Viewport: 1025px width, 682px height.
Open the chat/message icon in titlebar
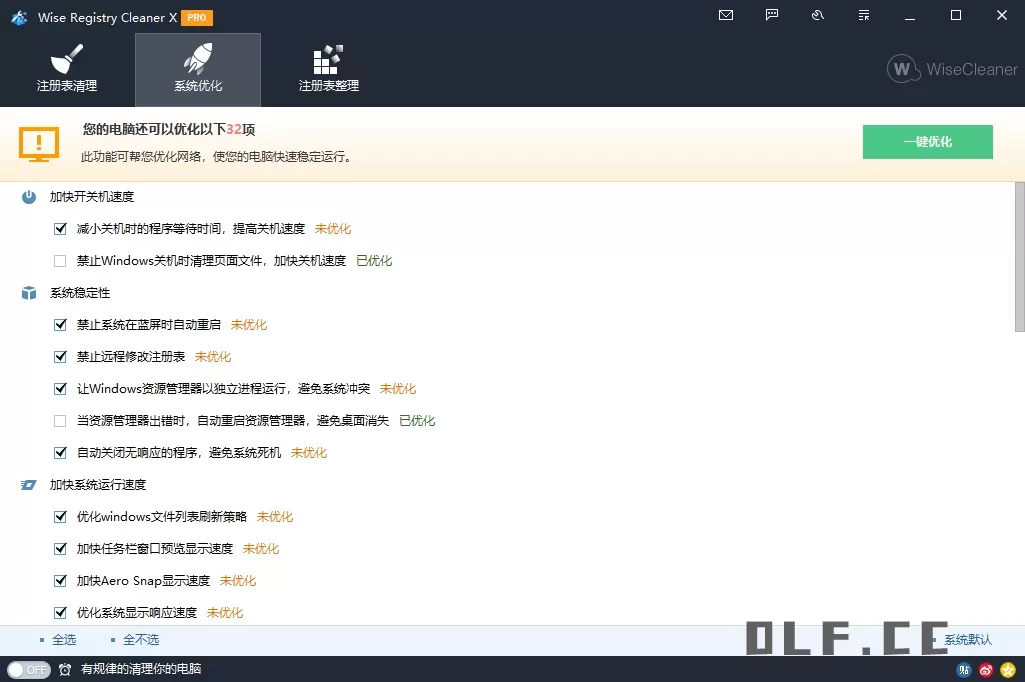[771, 15]
